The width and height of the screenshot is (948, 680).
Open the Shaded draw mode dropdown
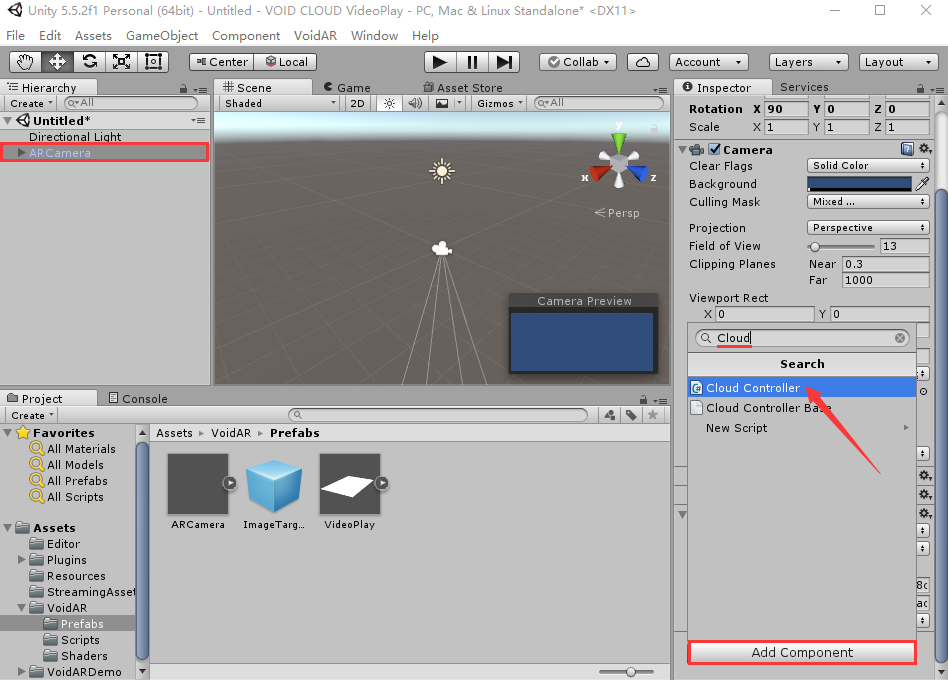279,103
